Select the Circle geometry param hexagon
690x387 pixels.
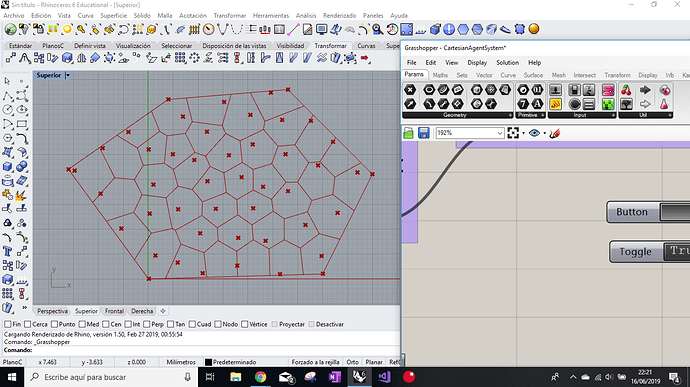point(429,90)
